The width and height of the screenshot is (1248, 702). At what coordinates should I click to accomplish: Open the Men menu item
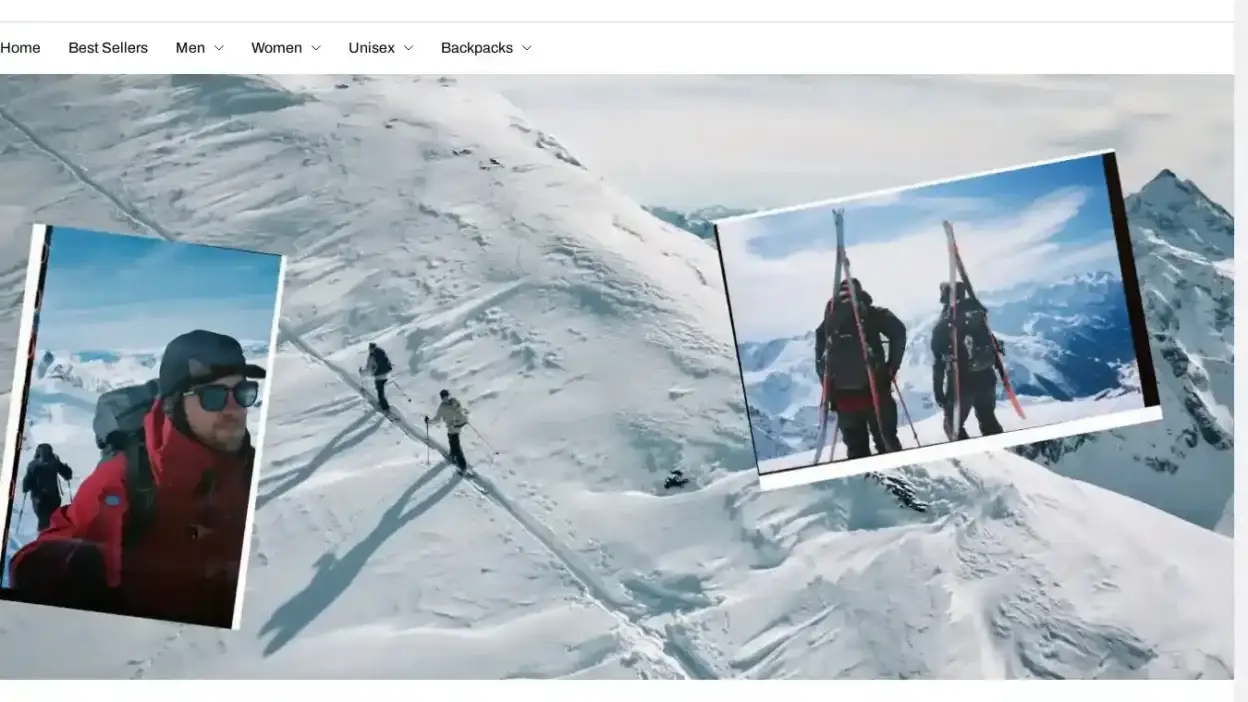[x=190, y=48]
